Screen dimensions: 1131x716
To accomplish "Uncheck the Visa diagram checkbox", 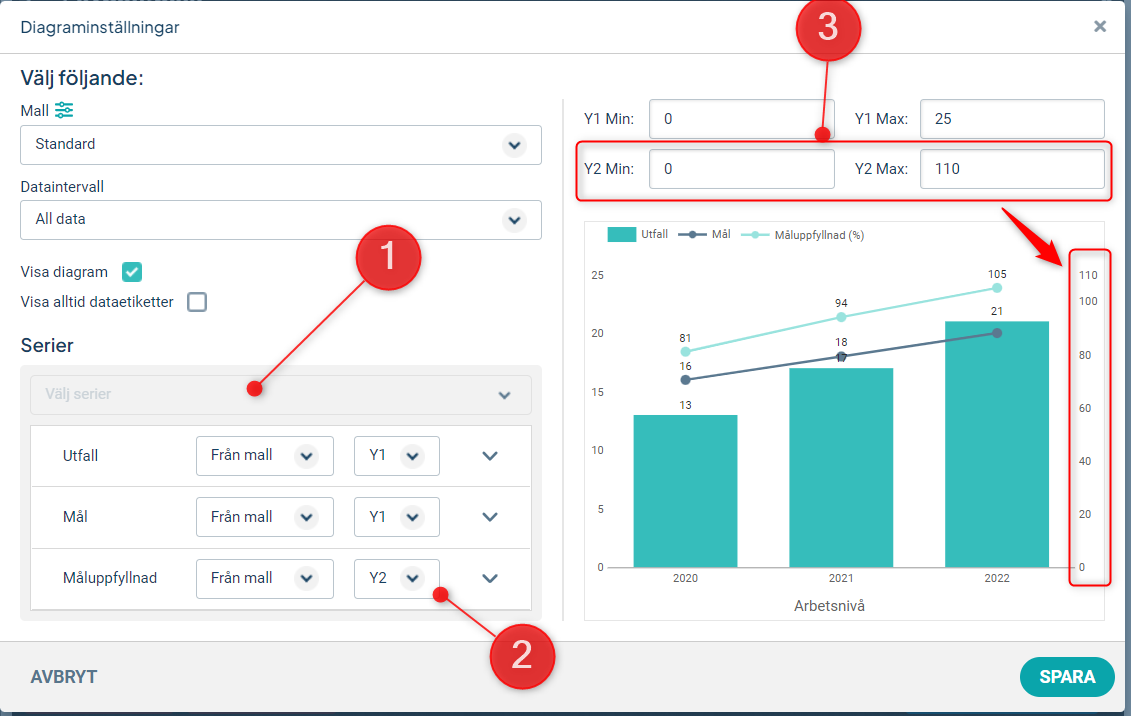I will (132, 272).
